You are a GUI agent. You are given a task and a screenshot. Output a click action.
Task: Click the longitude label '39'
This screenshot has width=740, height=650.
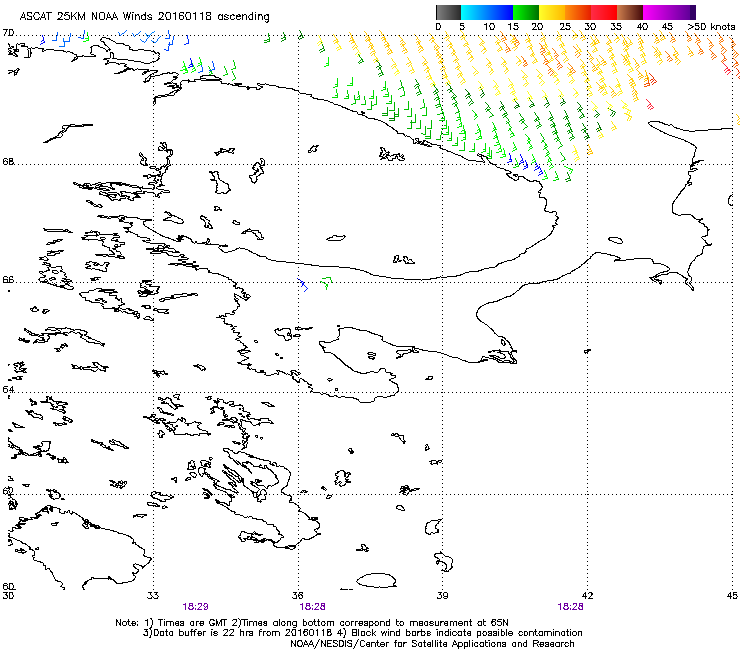442,595
